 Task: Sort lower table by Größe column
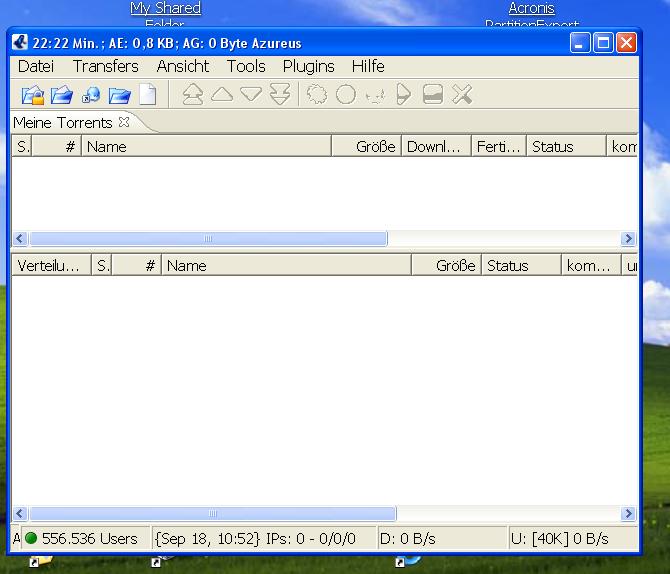(x=447, y=265)
